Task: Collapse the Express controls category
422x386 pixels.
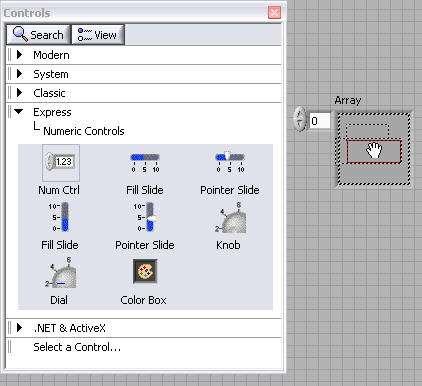Action: pos(19,112)
